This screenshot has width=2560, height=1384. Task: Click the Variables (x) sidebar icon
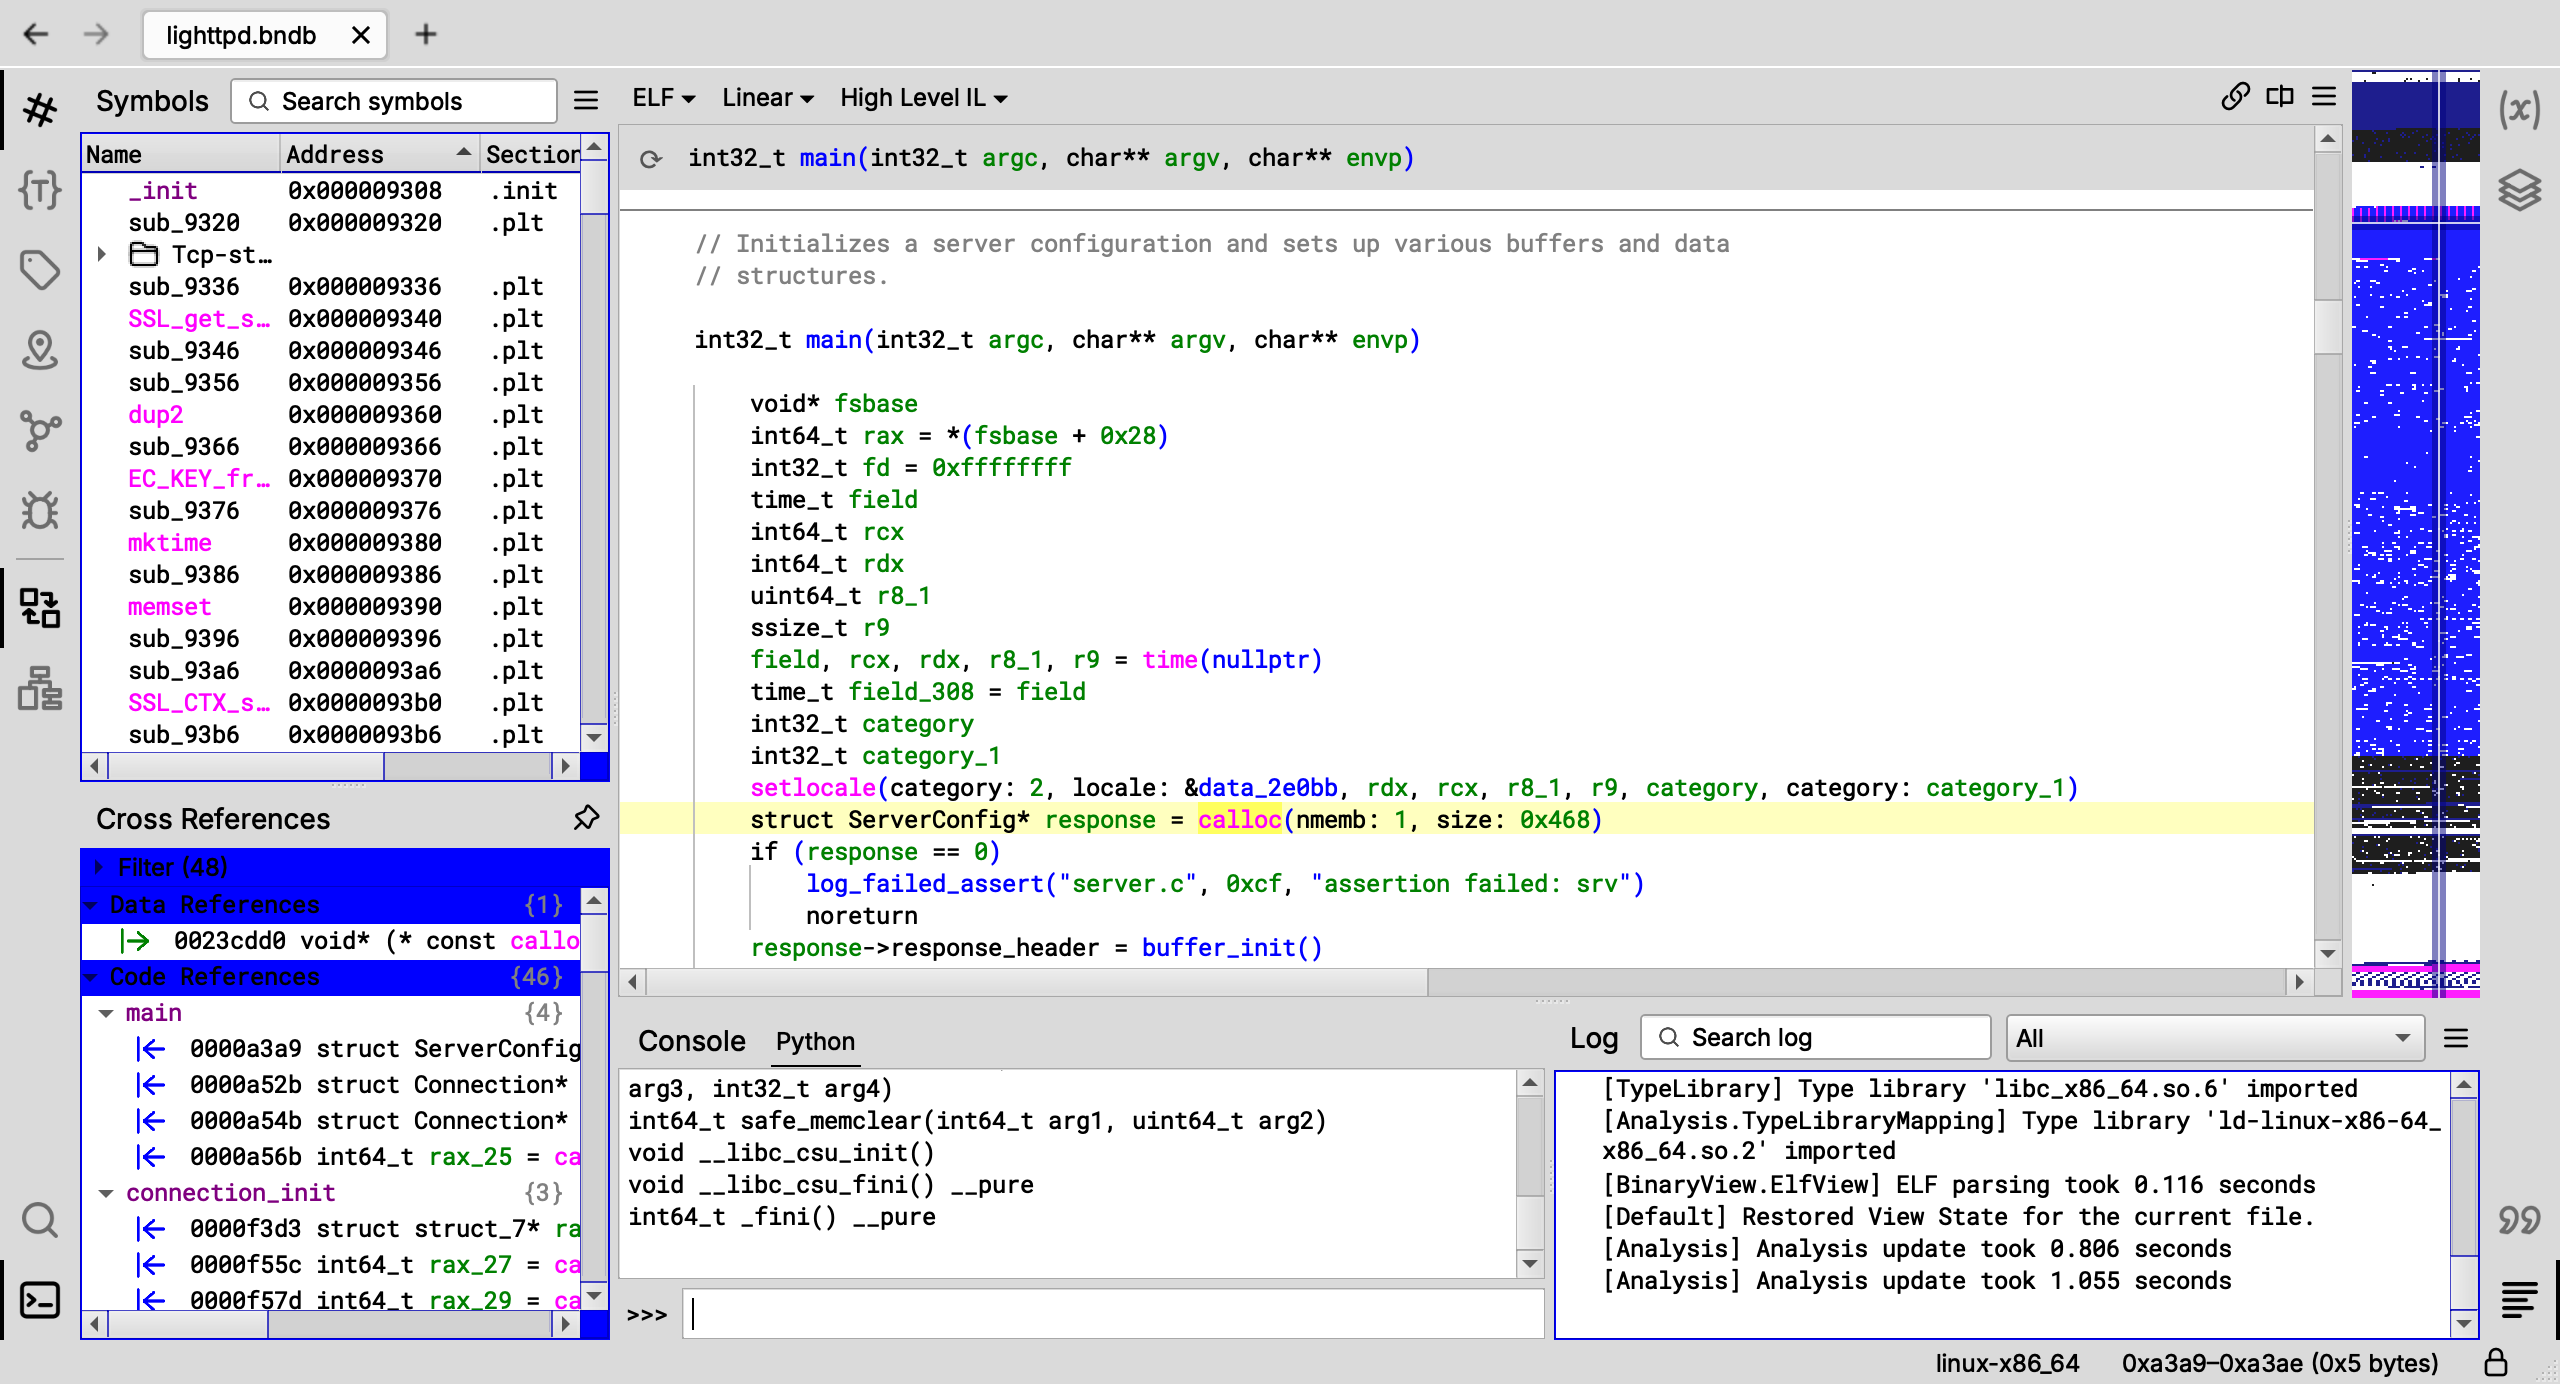pos(2519,108)
